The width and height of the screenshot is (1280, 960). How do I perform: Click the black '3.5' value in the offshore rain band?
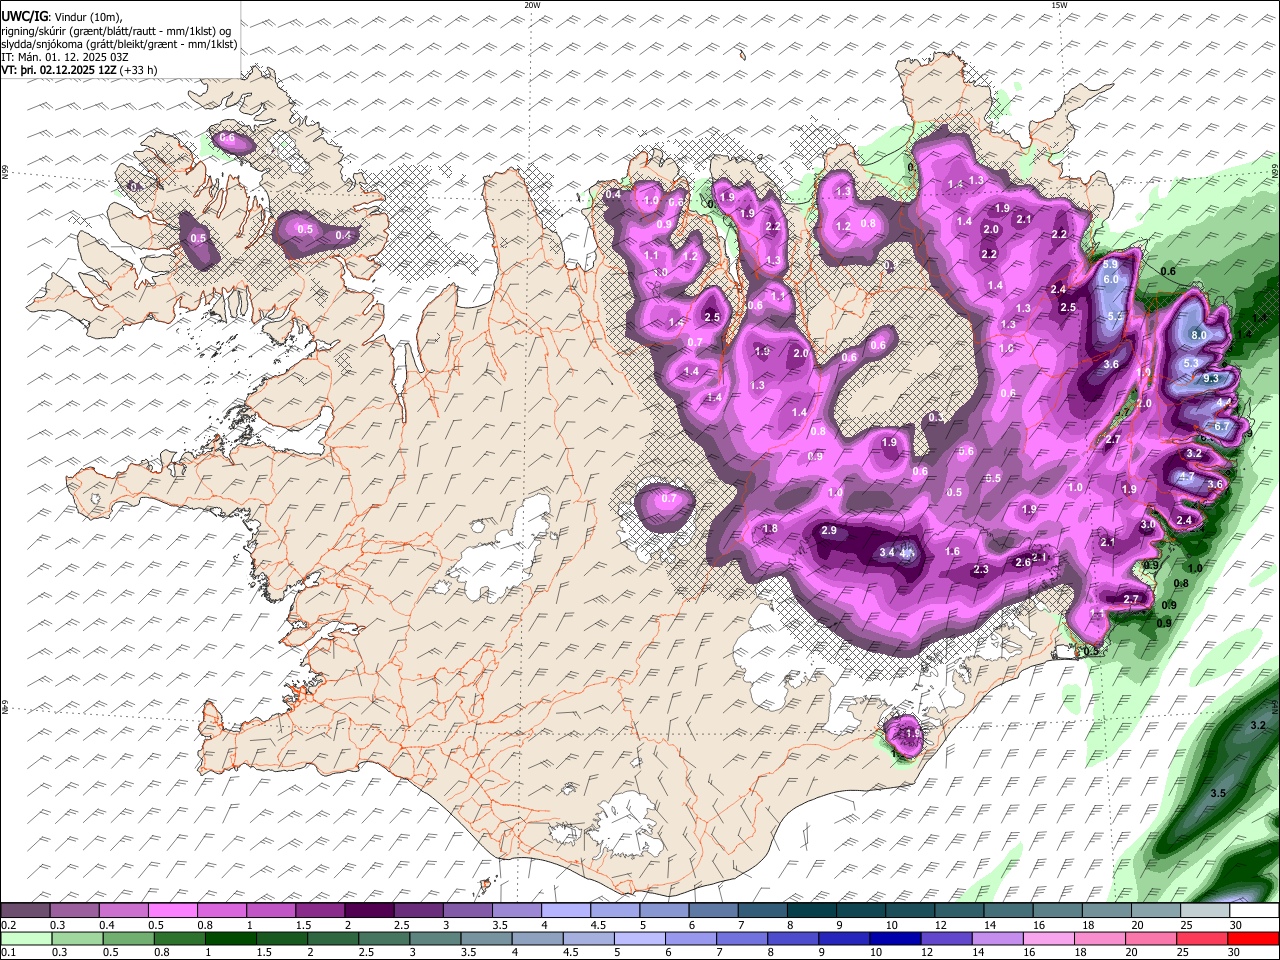(1218, 793)
